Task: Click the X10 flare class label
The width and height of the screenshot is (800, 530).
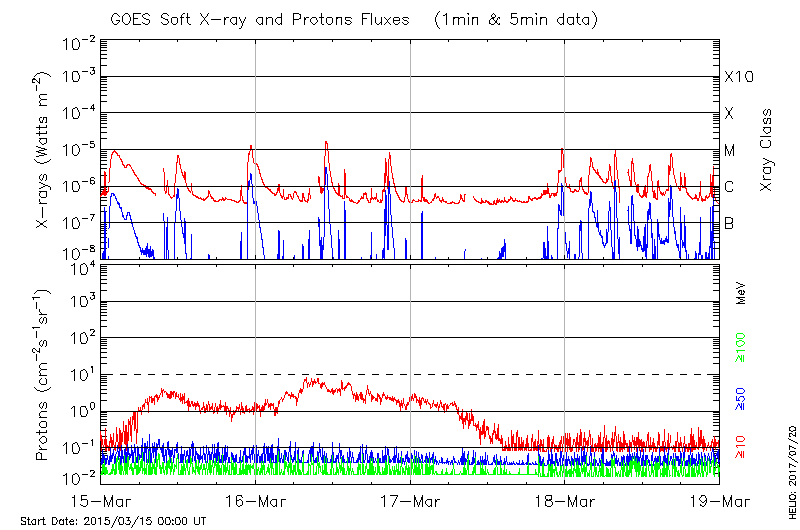Action: (738, 78)
